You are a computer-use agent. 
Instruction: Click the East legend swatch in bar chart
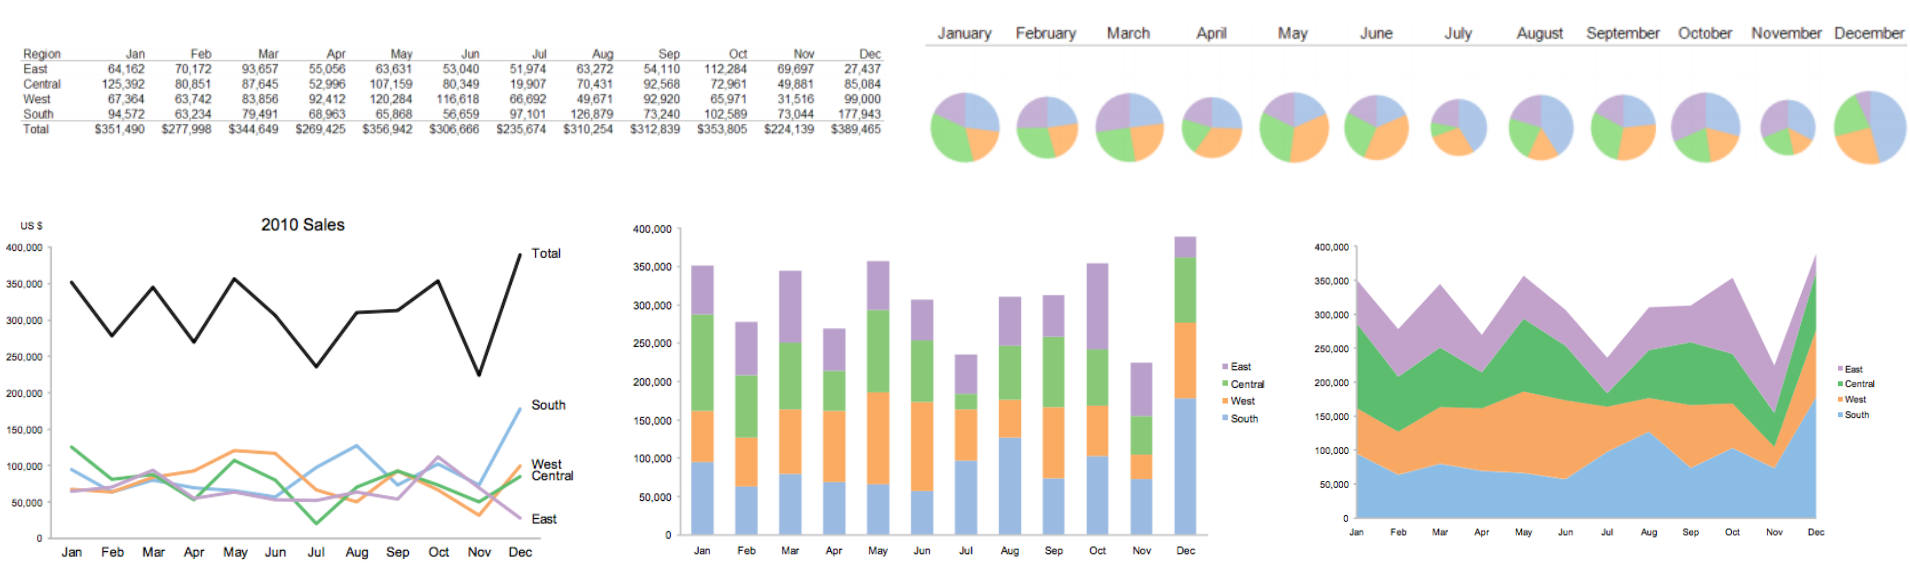pos(1225,367)
